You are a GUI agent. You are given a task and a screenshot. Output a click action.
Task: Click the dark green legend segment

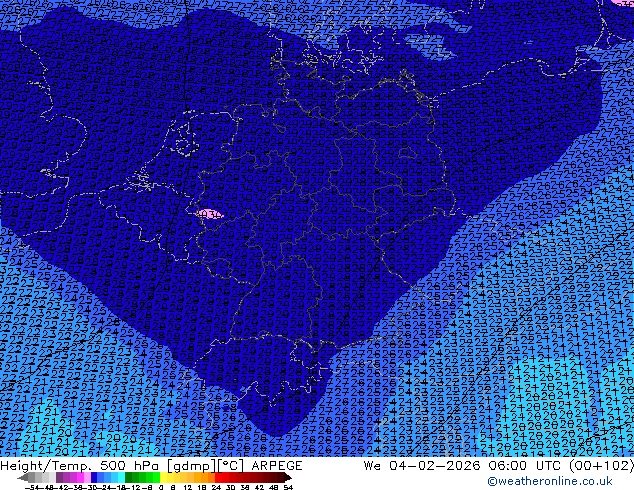[x=128, y=478]
